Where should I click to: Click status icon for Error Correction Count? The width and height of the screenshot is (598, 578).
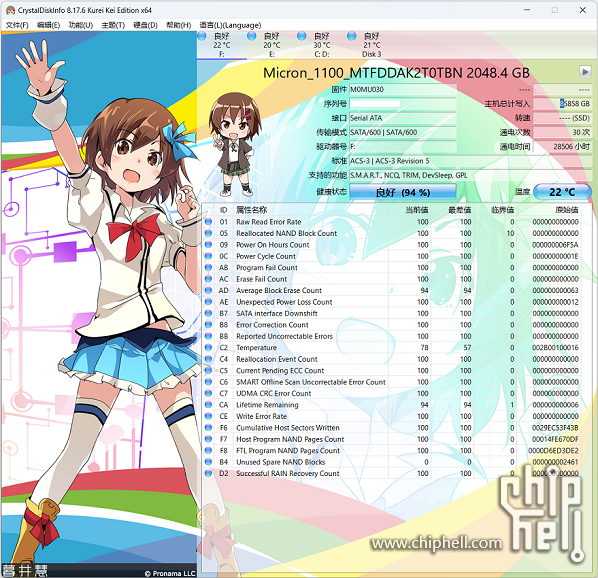[208, 324]
